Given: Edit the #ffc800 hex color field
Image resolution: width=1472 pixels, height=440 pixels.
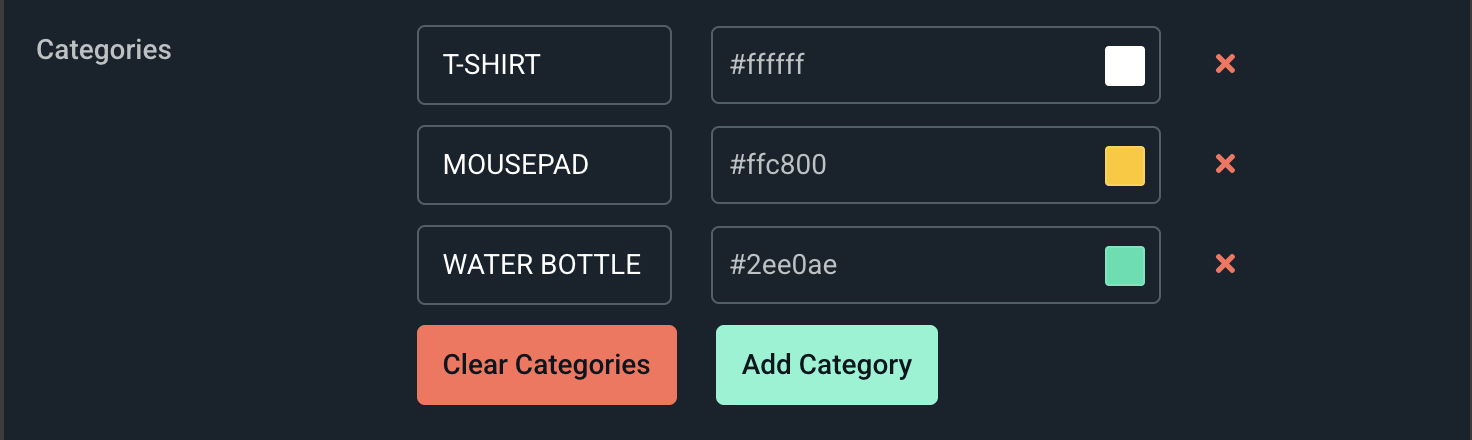Looking at the screenshot, I should tap(900, 165).
